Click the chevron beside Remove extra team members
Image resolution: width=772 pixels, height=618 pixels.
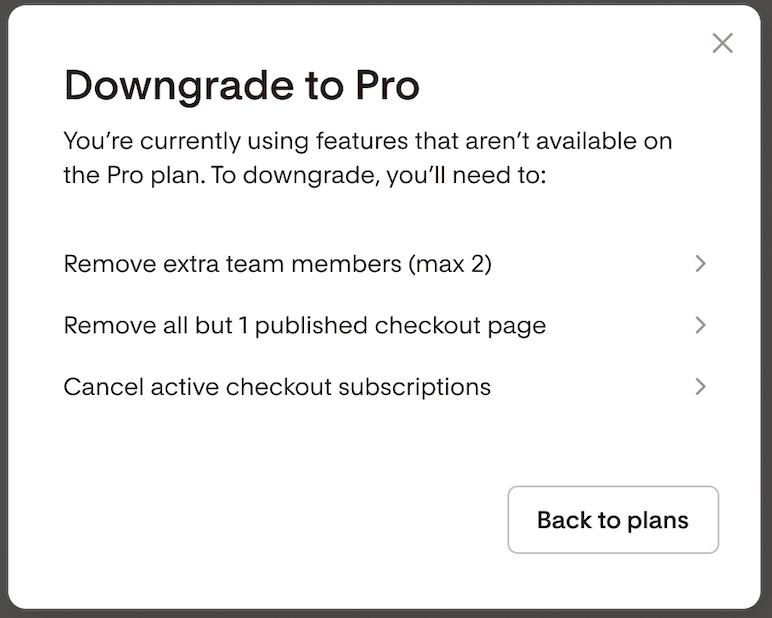(700, 264)
